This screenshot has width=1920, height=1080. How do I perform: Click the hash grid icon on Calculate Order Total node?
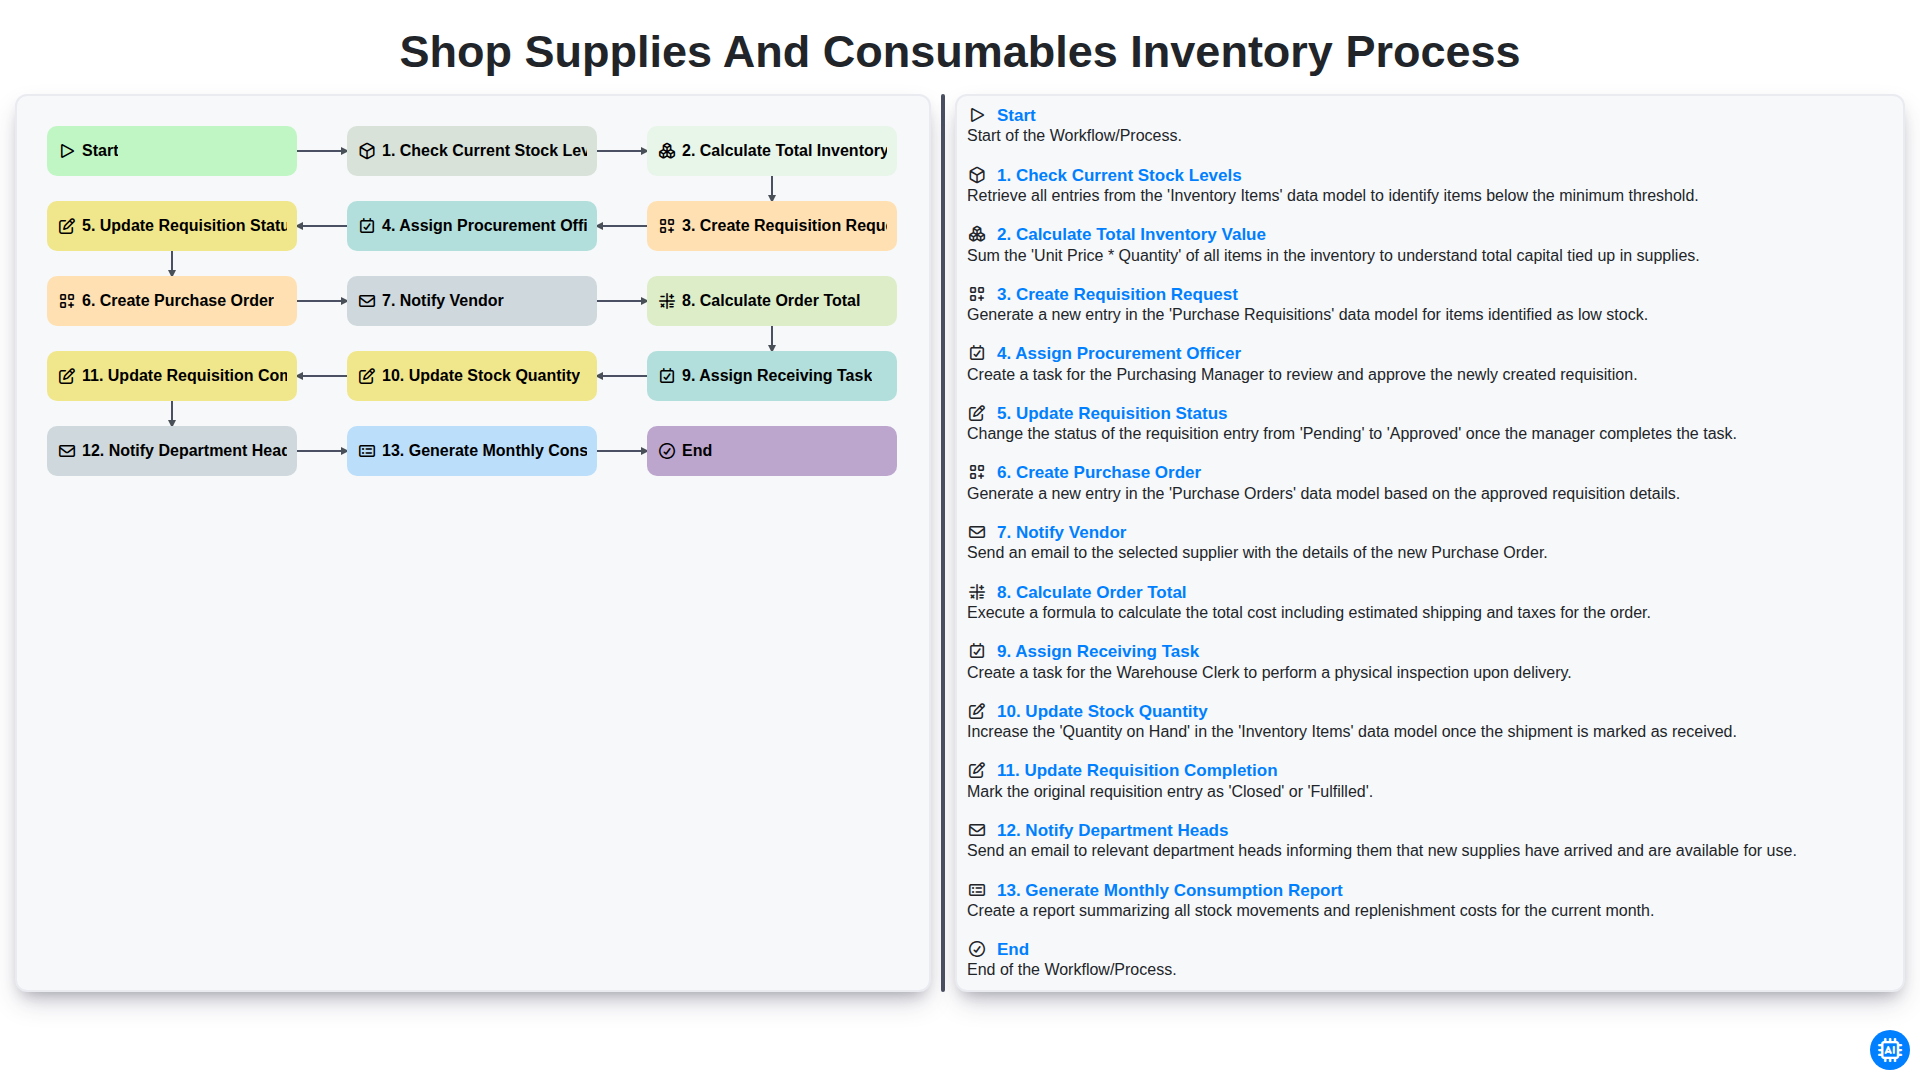click(667, 301)
